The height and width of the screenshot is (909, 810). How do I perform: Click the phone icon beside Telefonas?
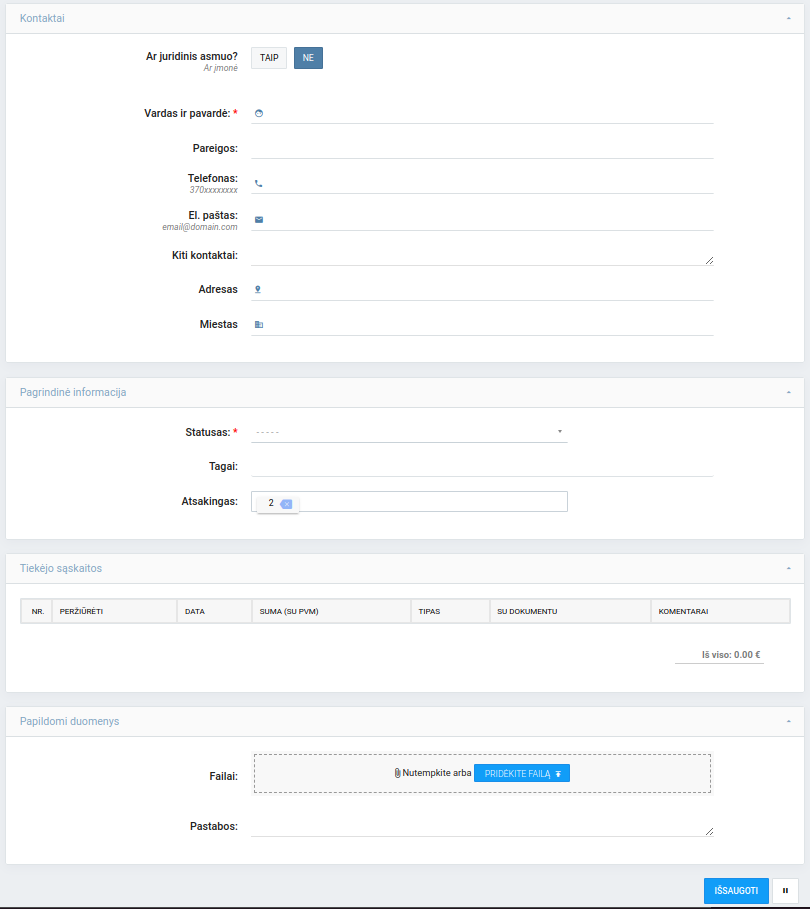[259, 183]
